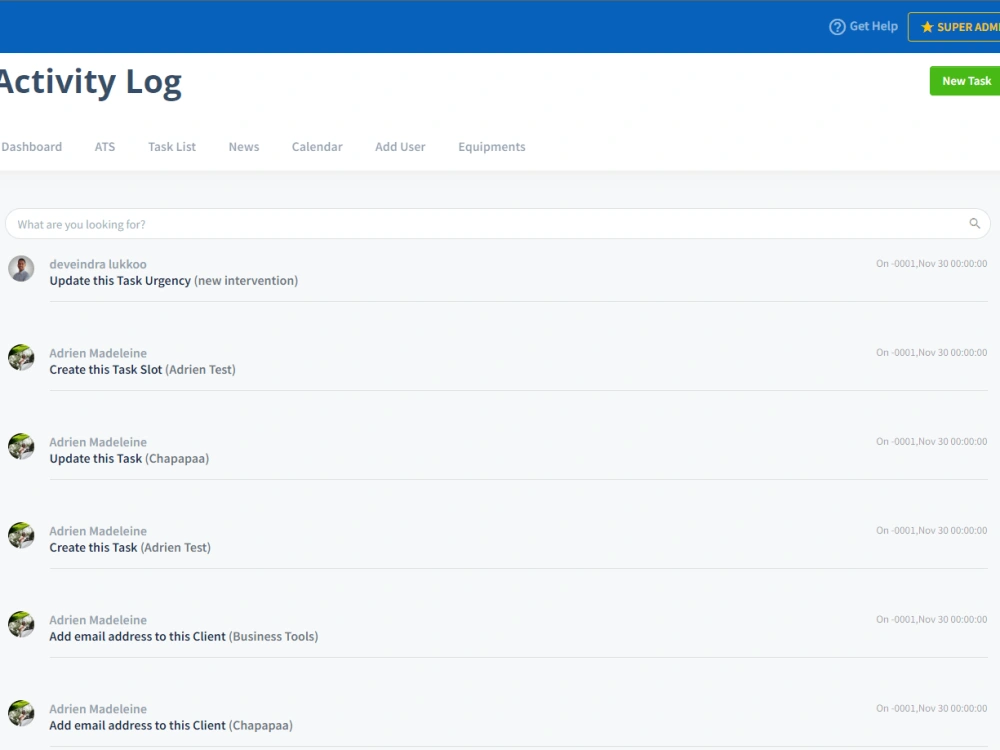
Task: Open Adrien Madeleine's avatar on the Task Slot entry
Action: (21, 357)
